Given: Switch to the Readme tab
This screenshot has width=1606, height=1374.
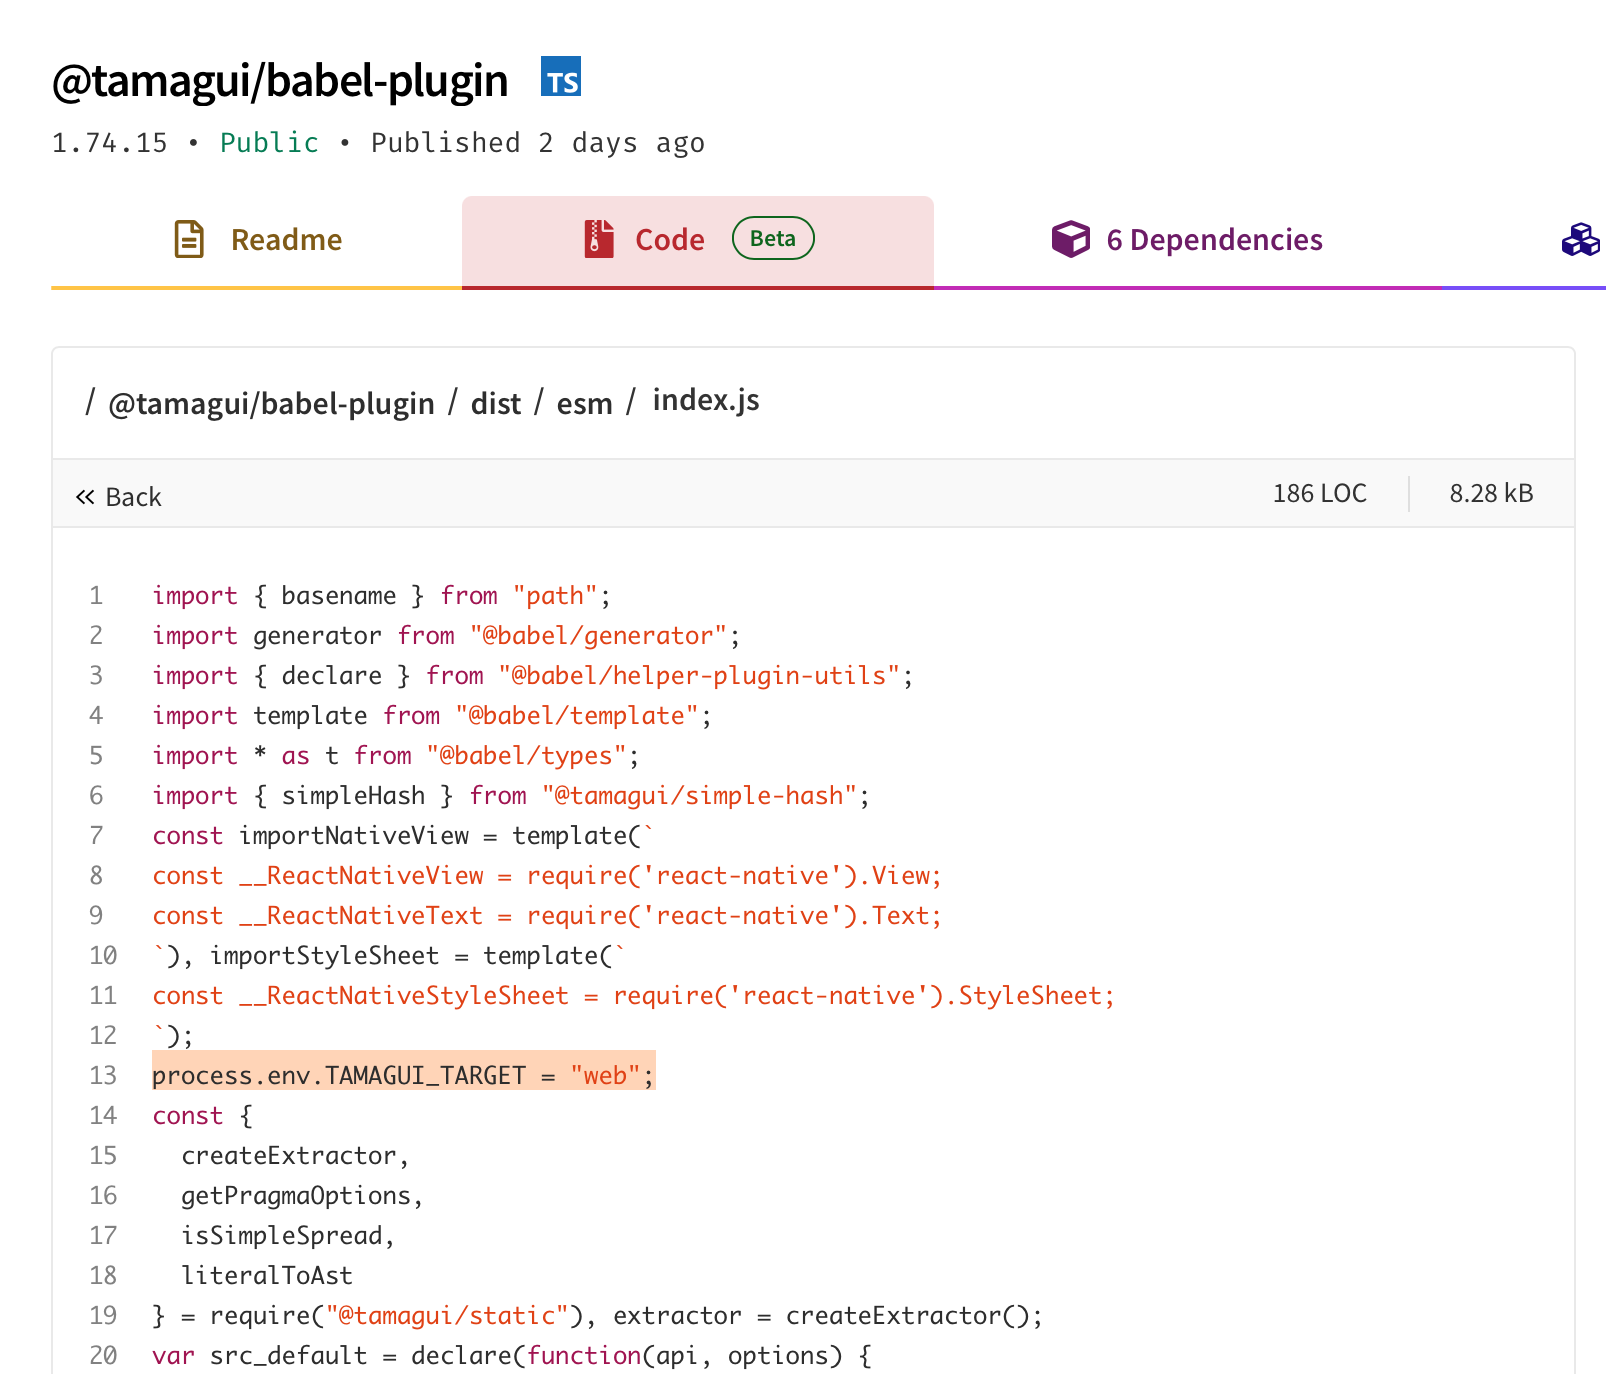Looking at the screenshot, I should pyautogui.click(x=286, y=240).
